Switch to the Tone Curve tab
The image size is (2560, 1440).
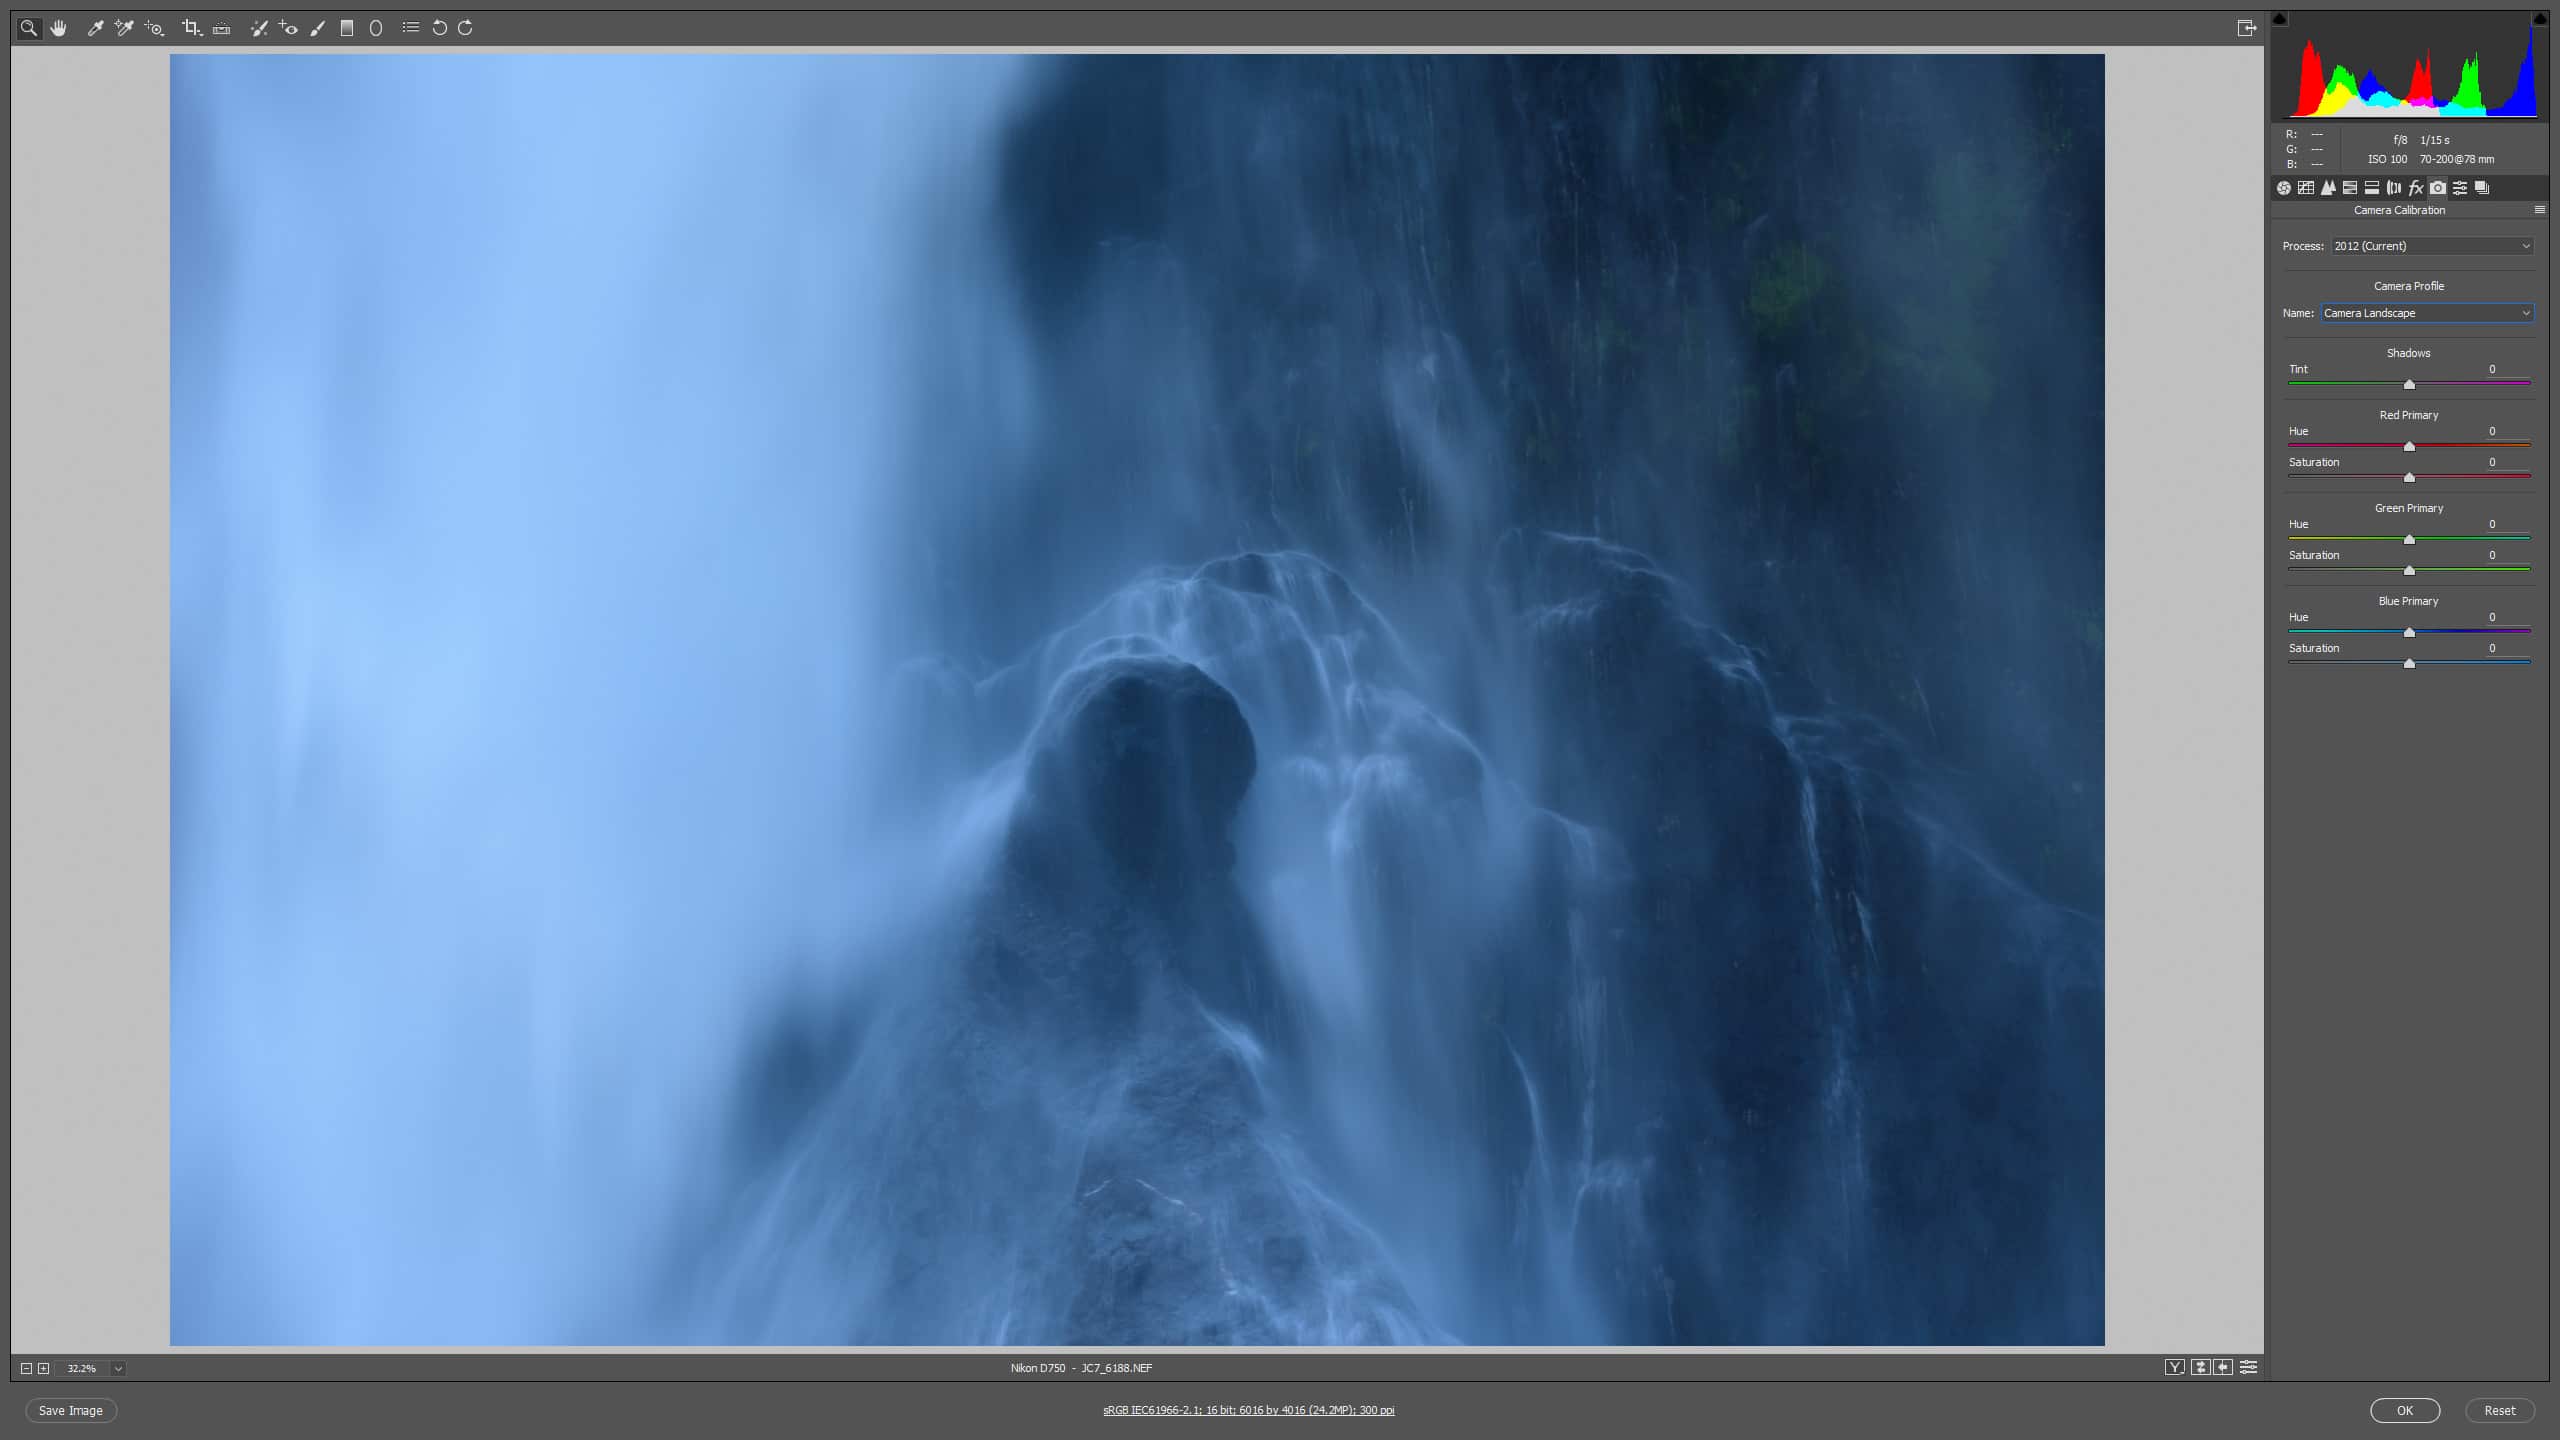(2306, 188)
